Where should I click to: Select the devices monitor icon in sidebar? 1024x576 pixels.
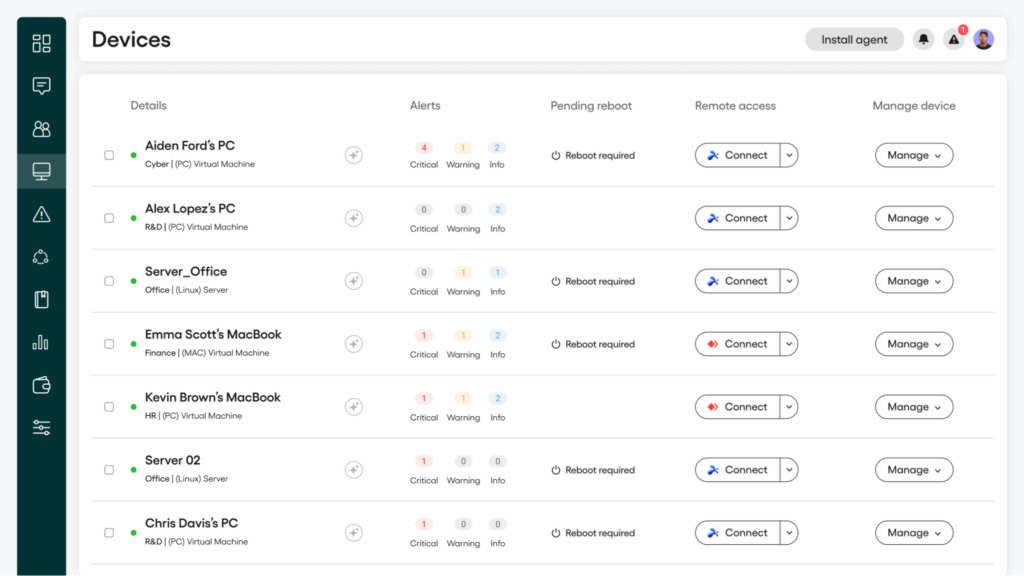pyautogui.click(x=41, y=171)
